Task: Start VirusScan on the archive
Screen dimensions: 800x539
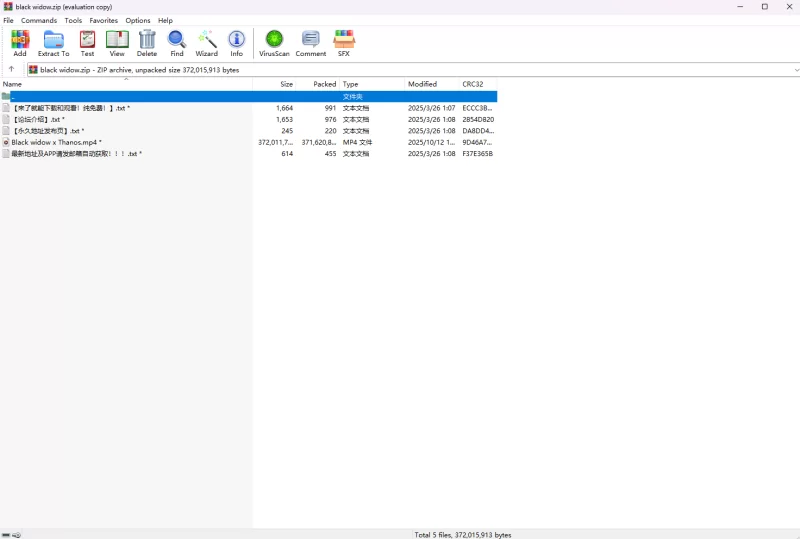Action: [274, 42]
